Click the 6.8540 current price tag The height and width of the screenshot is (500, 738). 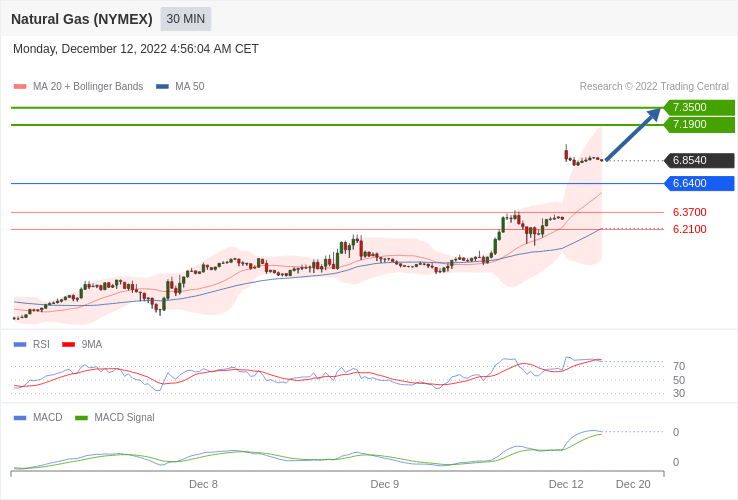pos(698,160)
